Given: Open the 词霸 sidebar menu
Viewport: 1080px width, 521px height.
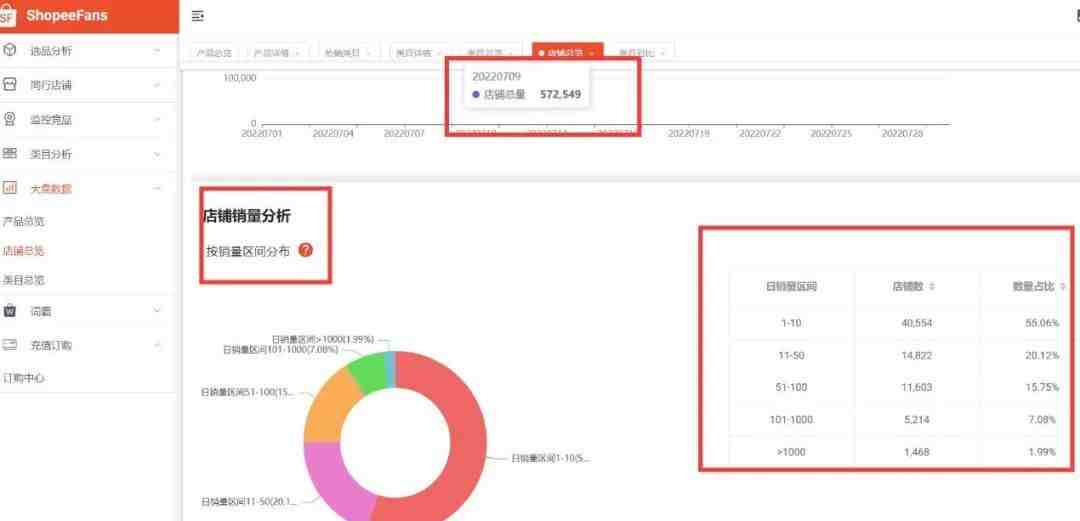Looking at the screenshot, I should click(90, 311).
